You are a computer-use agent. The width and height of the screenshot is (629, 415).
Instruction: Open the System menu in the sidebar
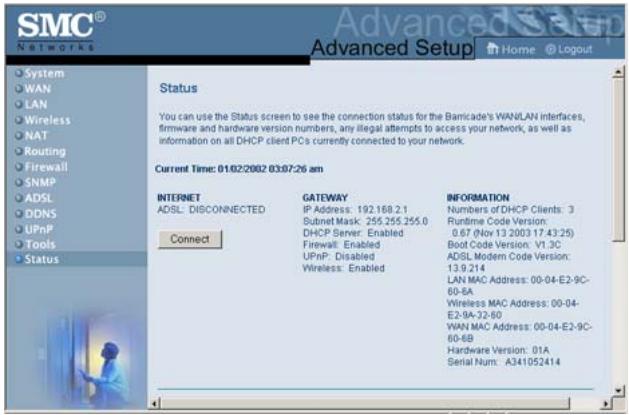click(x=44, y=73)
